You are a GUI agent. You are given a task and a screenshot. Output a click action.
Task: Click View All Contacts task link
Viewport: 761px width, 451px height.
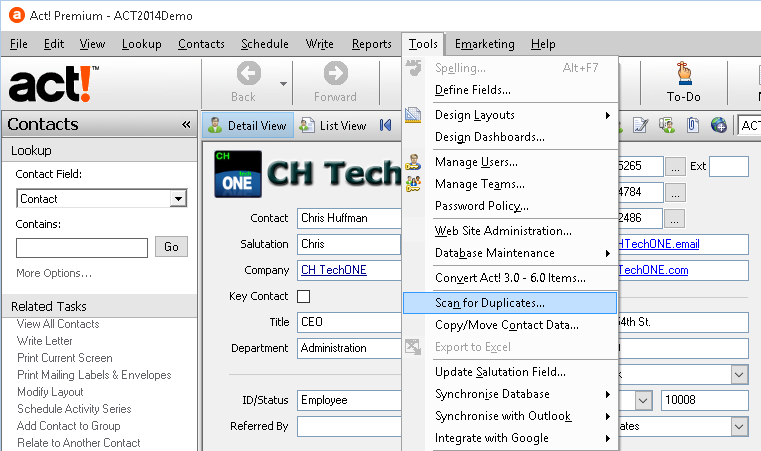coord(58,324)
